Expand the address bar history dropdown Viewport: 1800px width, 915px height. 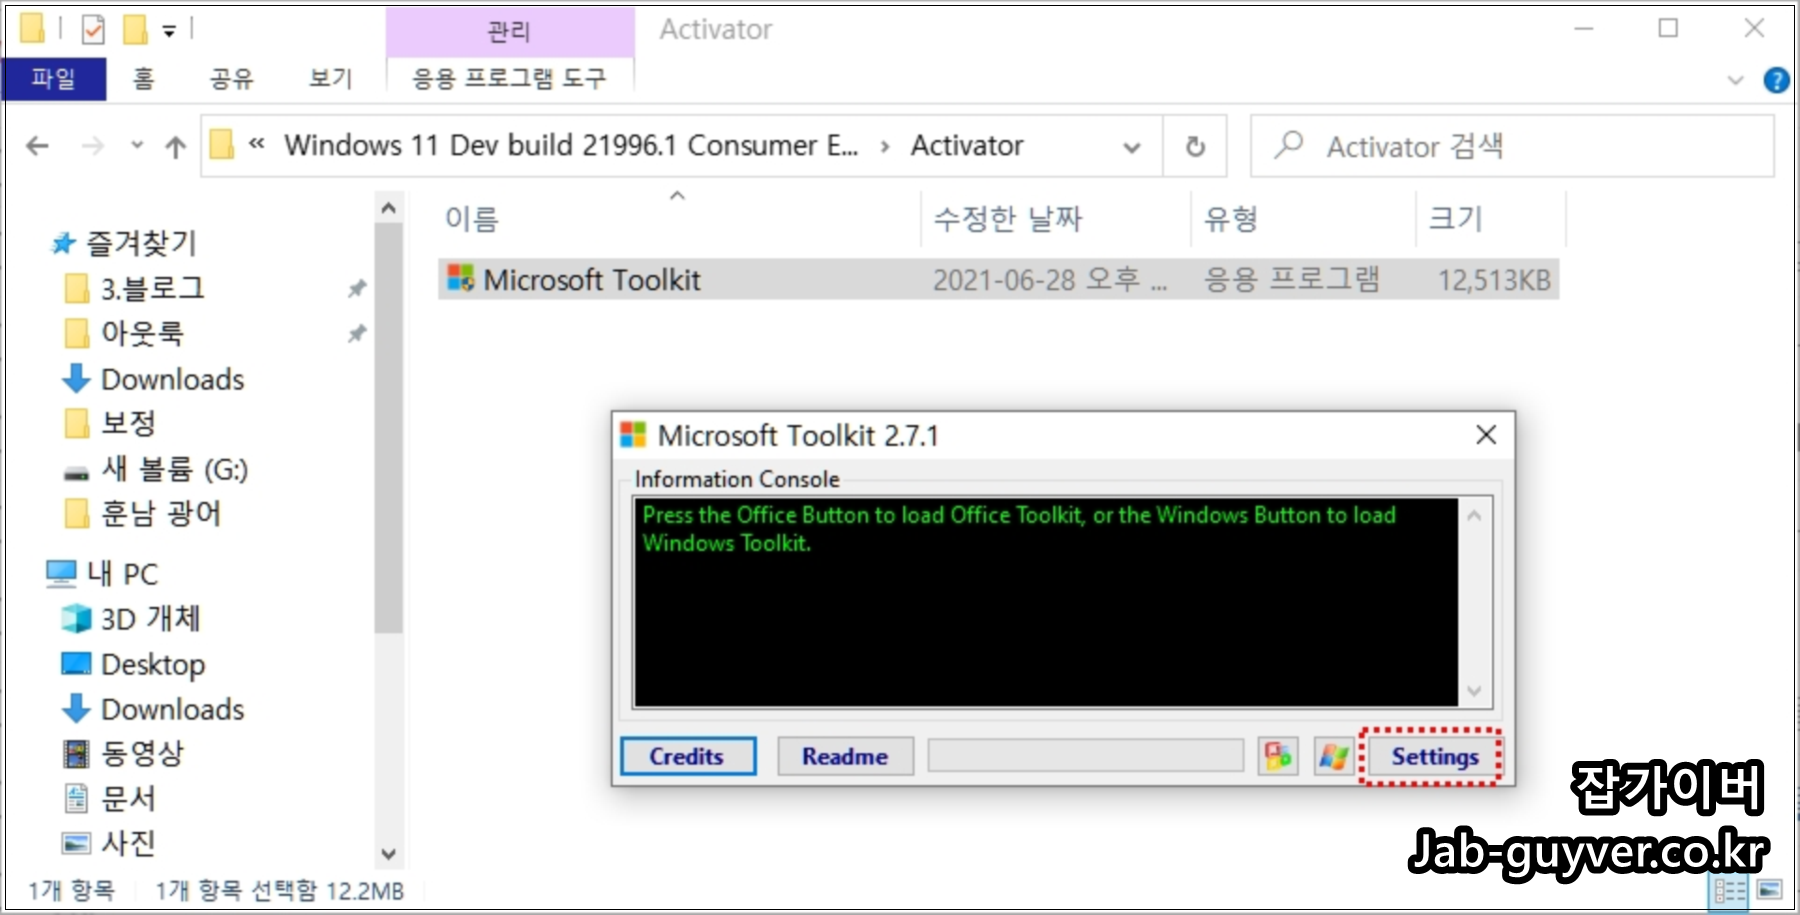1132,147
